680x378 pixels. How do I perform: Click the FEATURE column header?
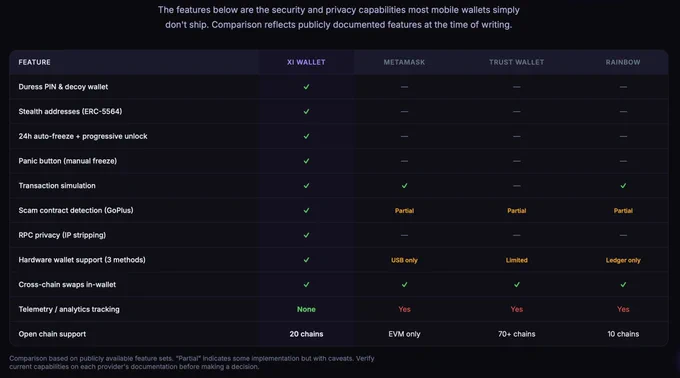click(x=34, y=62)
